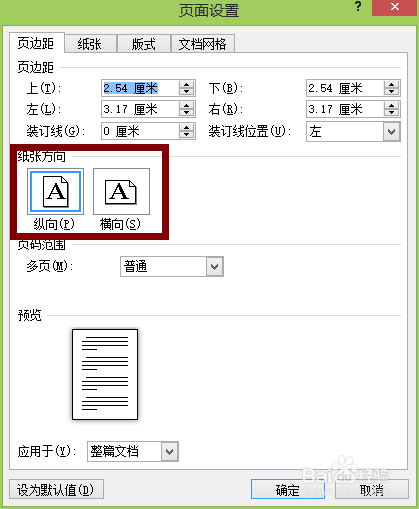The width and height of the screenshot is (419, 509).
Task: Open the 应用于(Y) dropdown showing 整篇文档
Action: [x=170, y=452]
